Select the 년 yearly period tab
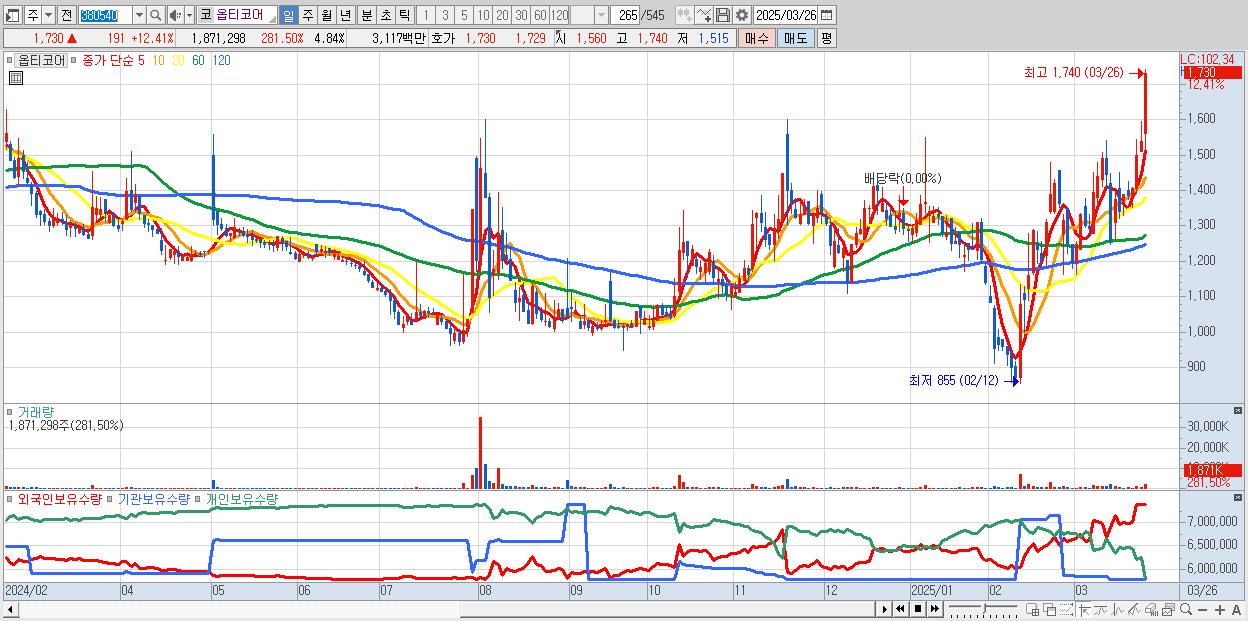 (x=346, y=15)
